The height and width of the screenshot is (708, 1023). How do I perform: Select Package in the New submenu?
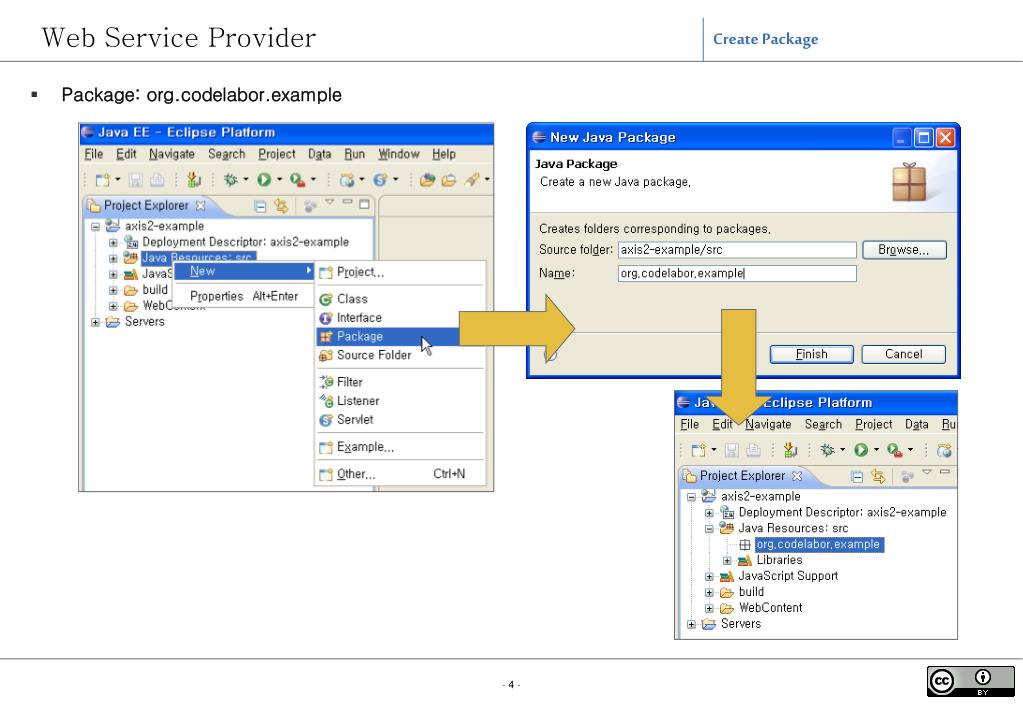pos(358,337)
